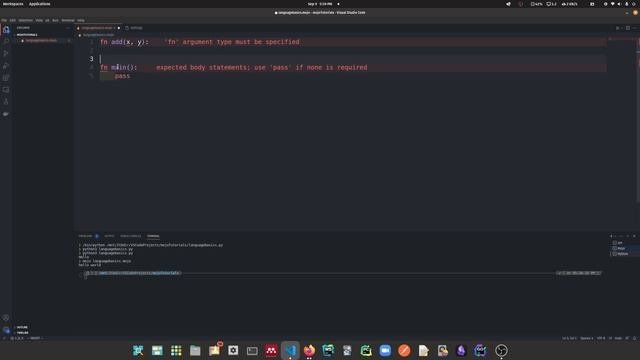Open the Selection menu
This screenshot has height=360, width=640.
pyautogui.click(x=25, y=20)
